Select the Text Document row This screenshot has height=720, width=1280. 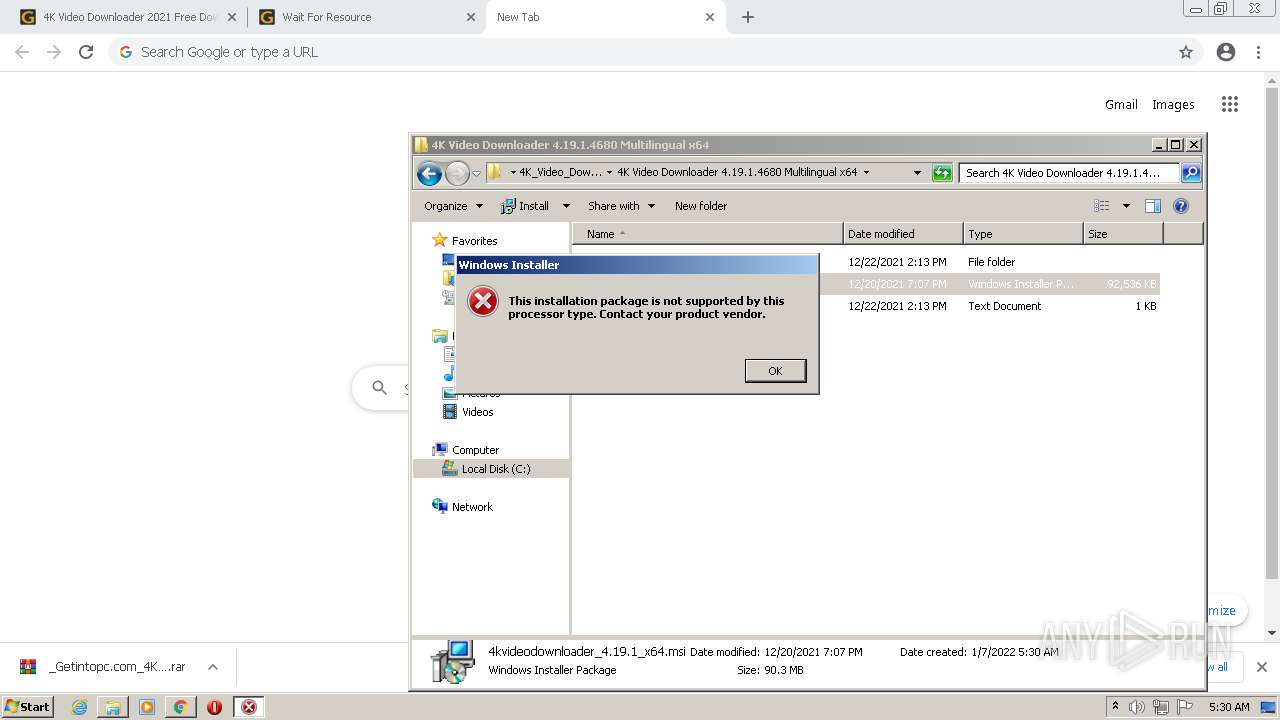pyautogui.click(x=990, y=306)
